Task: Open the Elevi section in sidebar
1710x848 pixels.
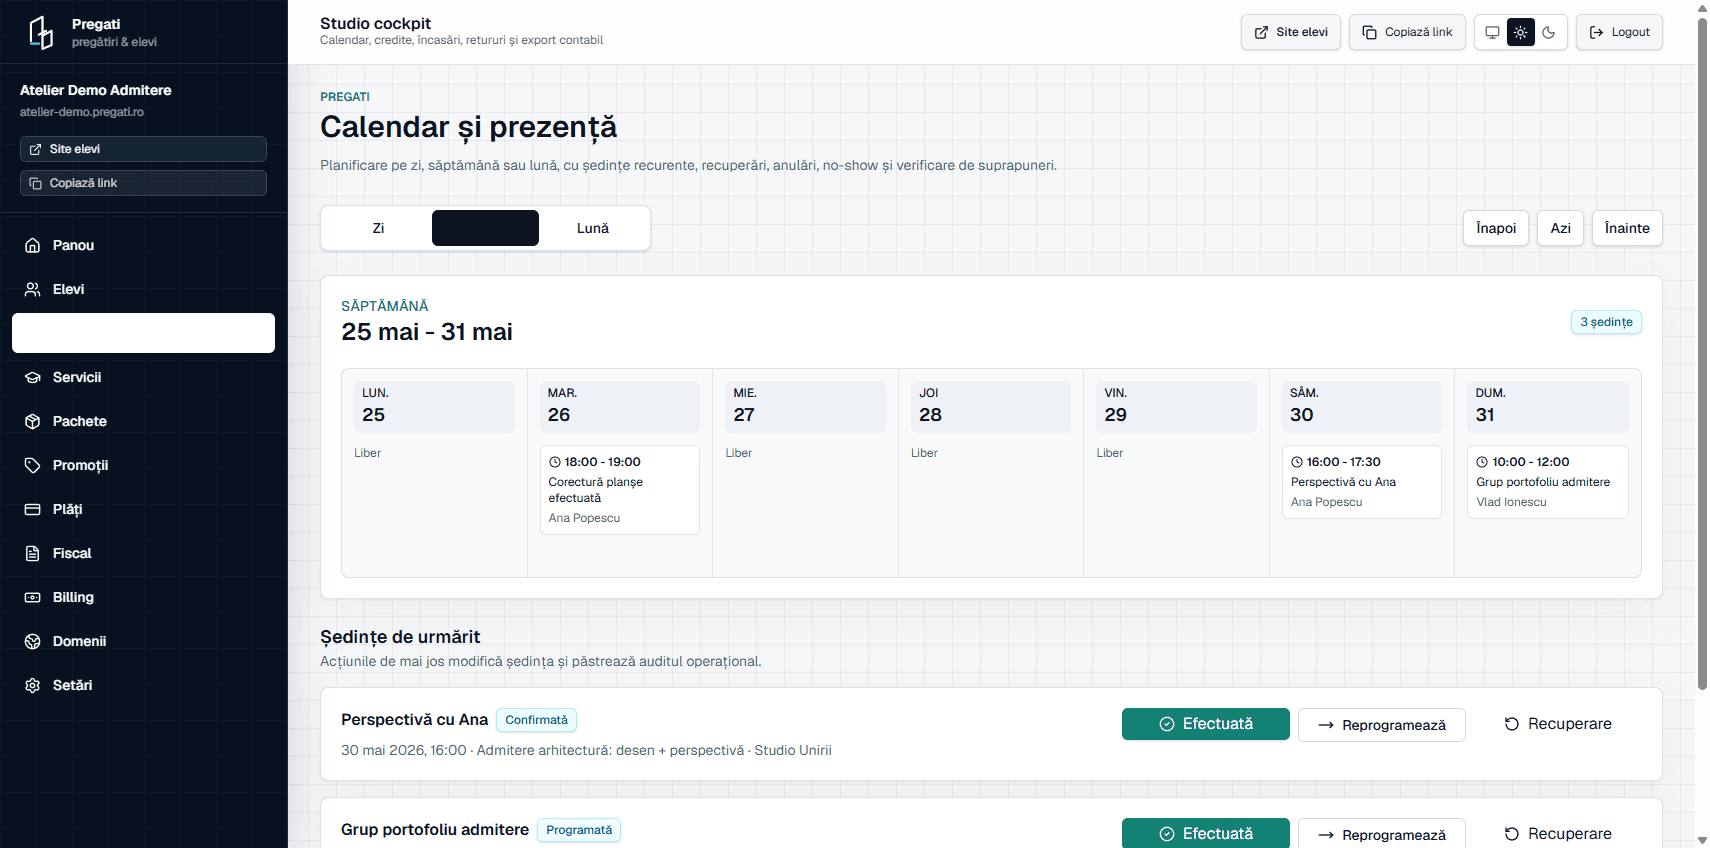Action: (x=143, y=289)
